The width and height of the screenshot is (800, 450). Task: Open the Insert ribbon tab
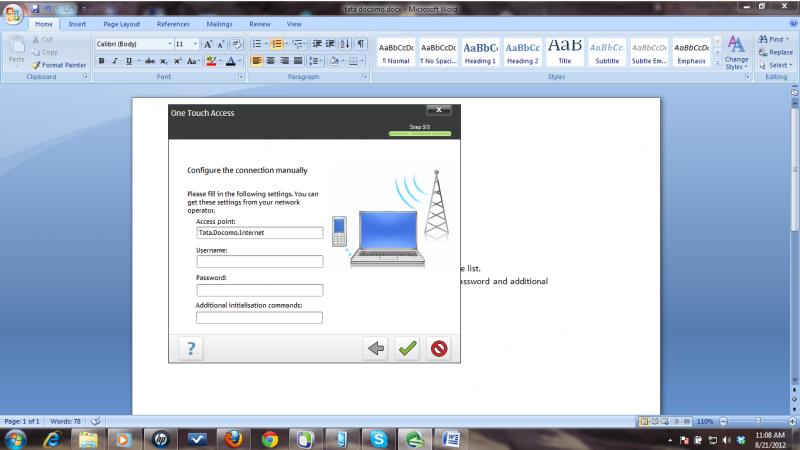77,24
